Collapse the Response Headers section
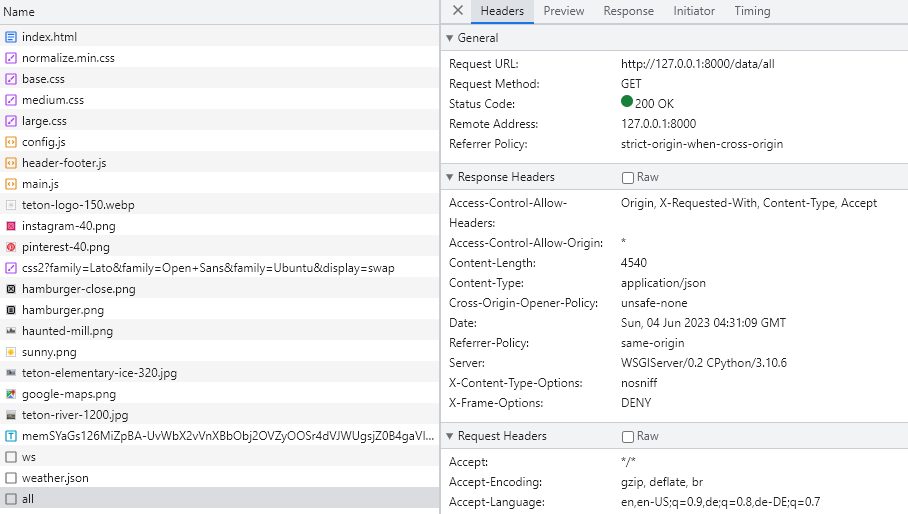908x514 pixels. coord(450,177)
